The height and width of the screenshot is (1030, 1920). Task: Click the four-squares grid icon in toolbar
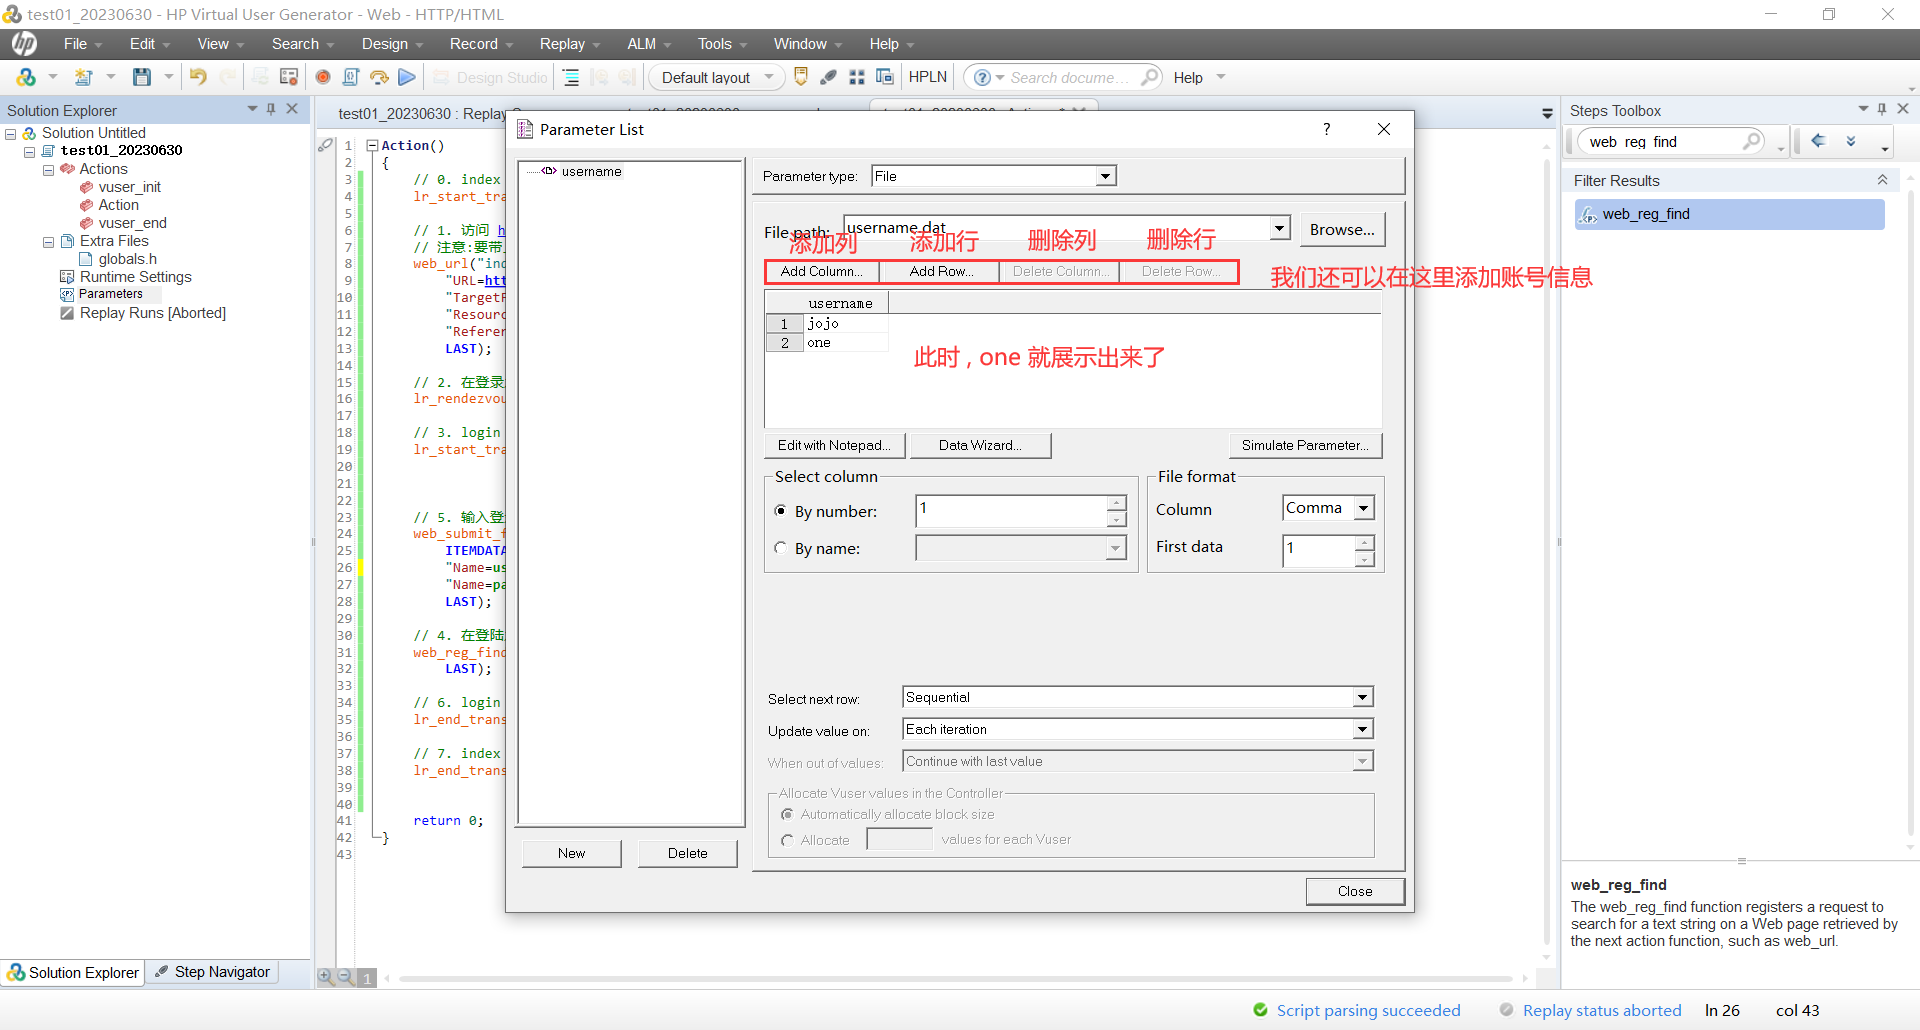tap(857, 77)
